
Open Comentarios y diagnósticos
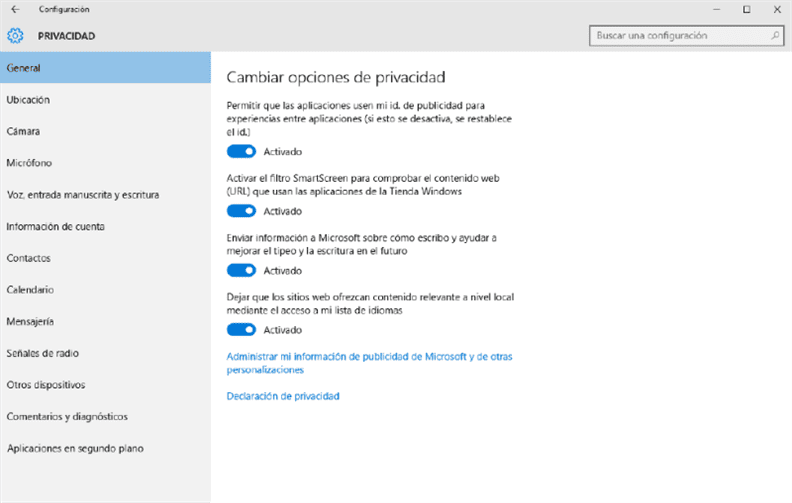[67, 416]
